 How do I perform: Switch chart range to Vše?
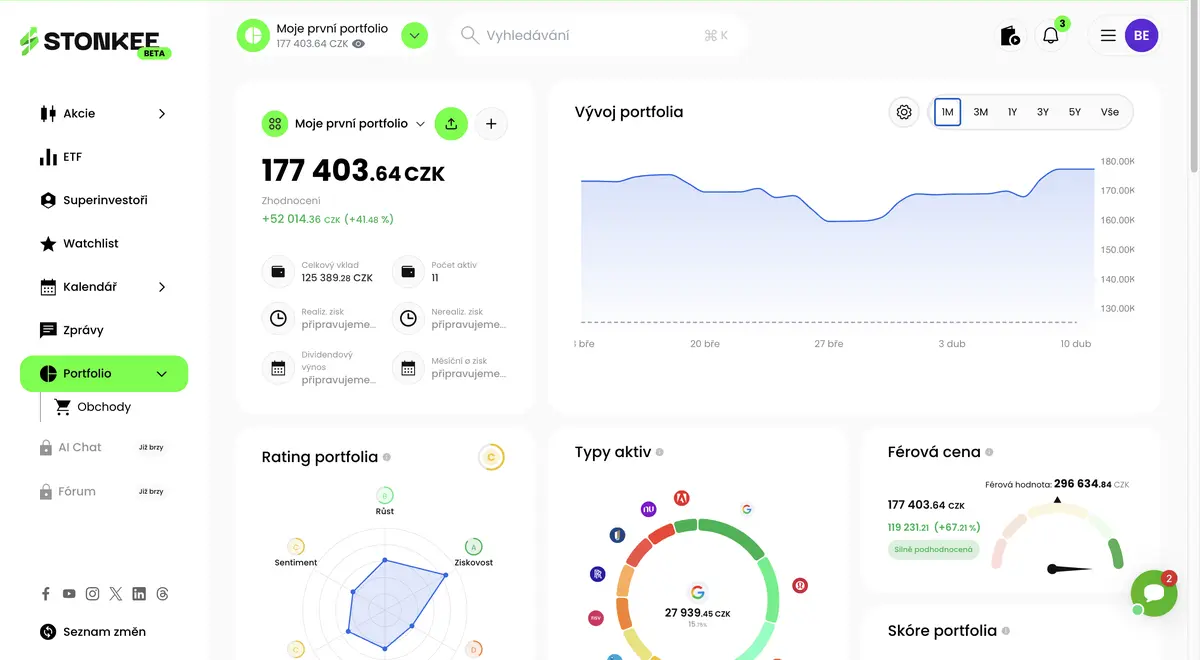point(1110,112)
